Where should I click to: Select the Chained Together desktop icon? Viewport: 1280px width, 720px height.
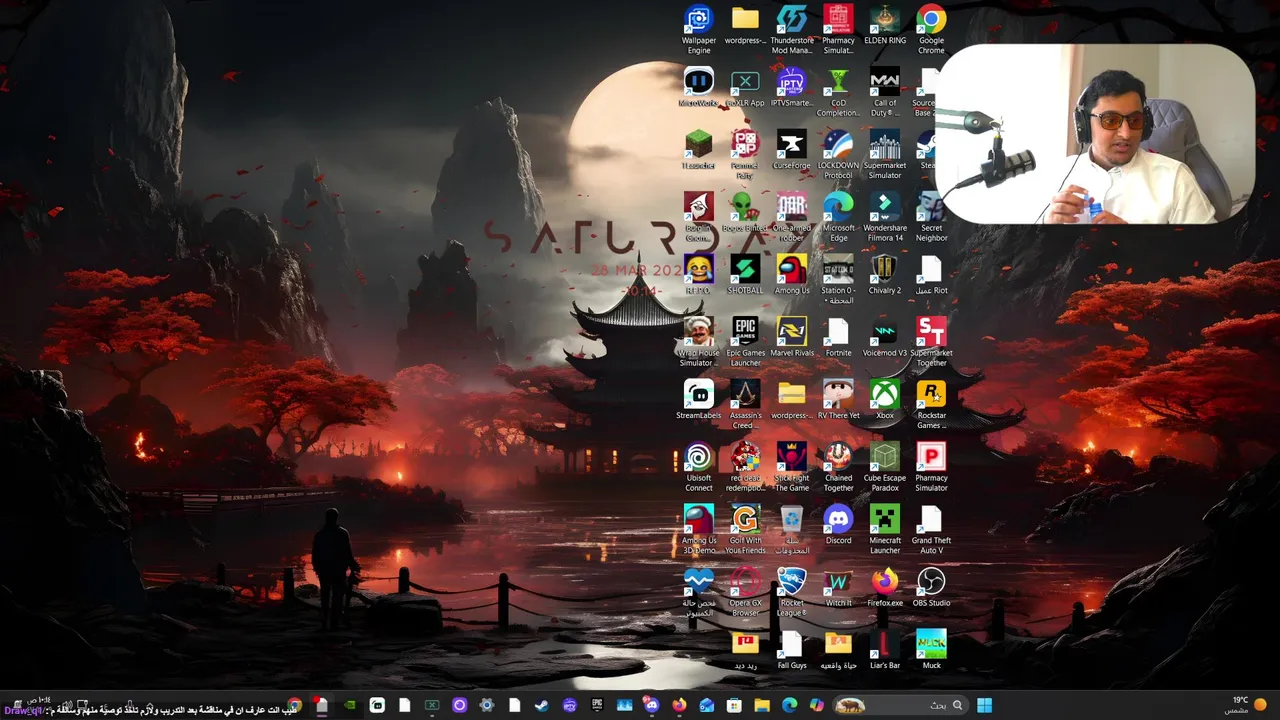[x=838, y=467]
